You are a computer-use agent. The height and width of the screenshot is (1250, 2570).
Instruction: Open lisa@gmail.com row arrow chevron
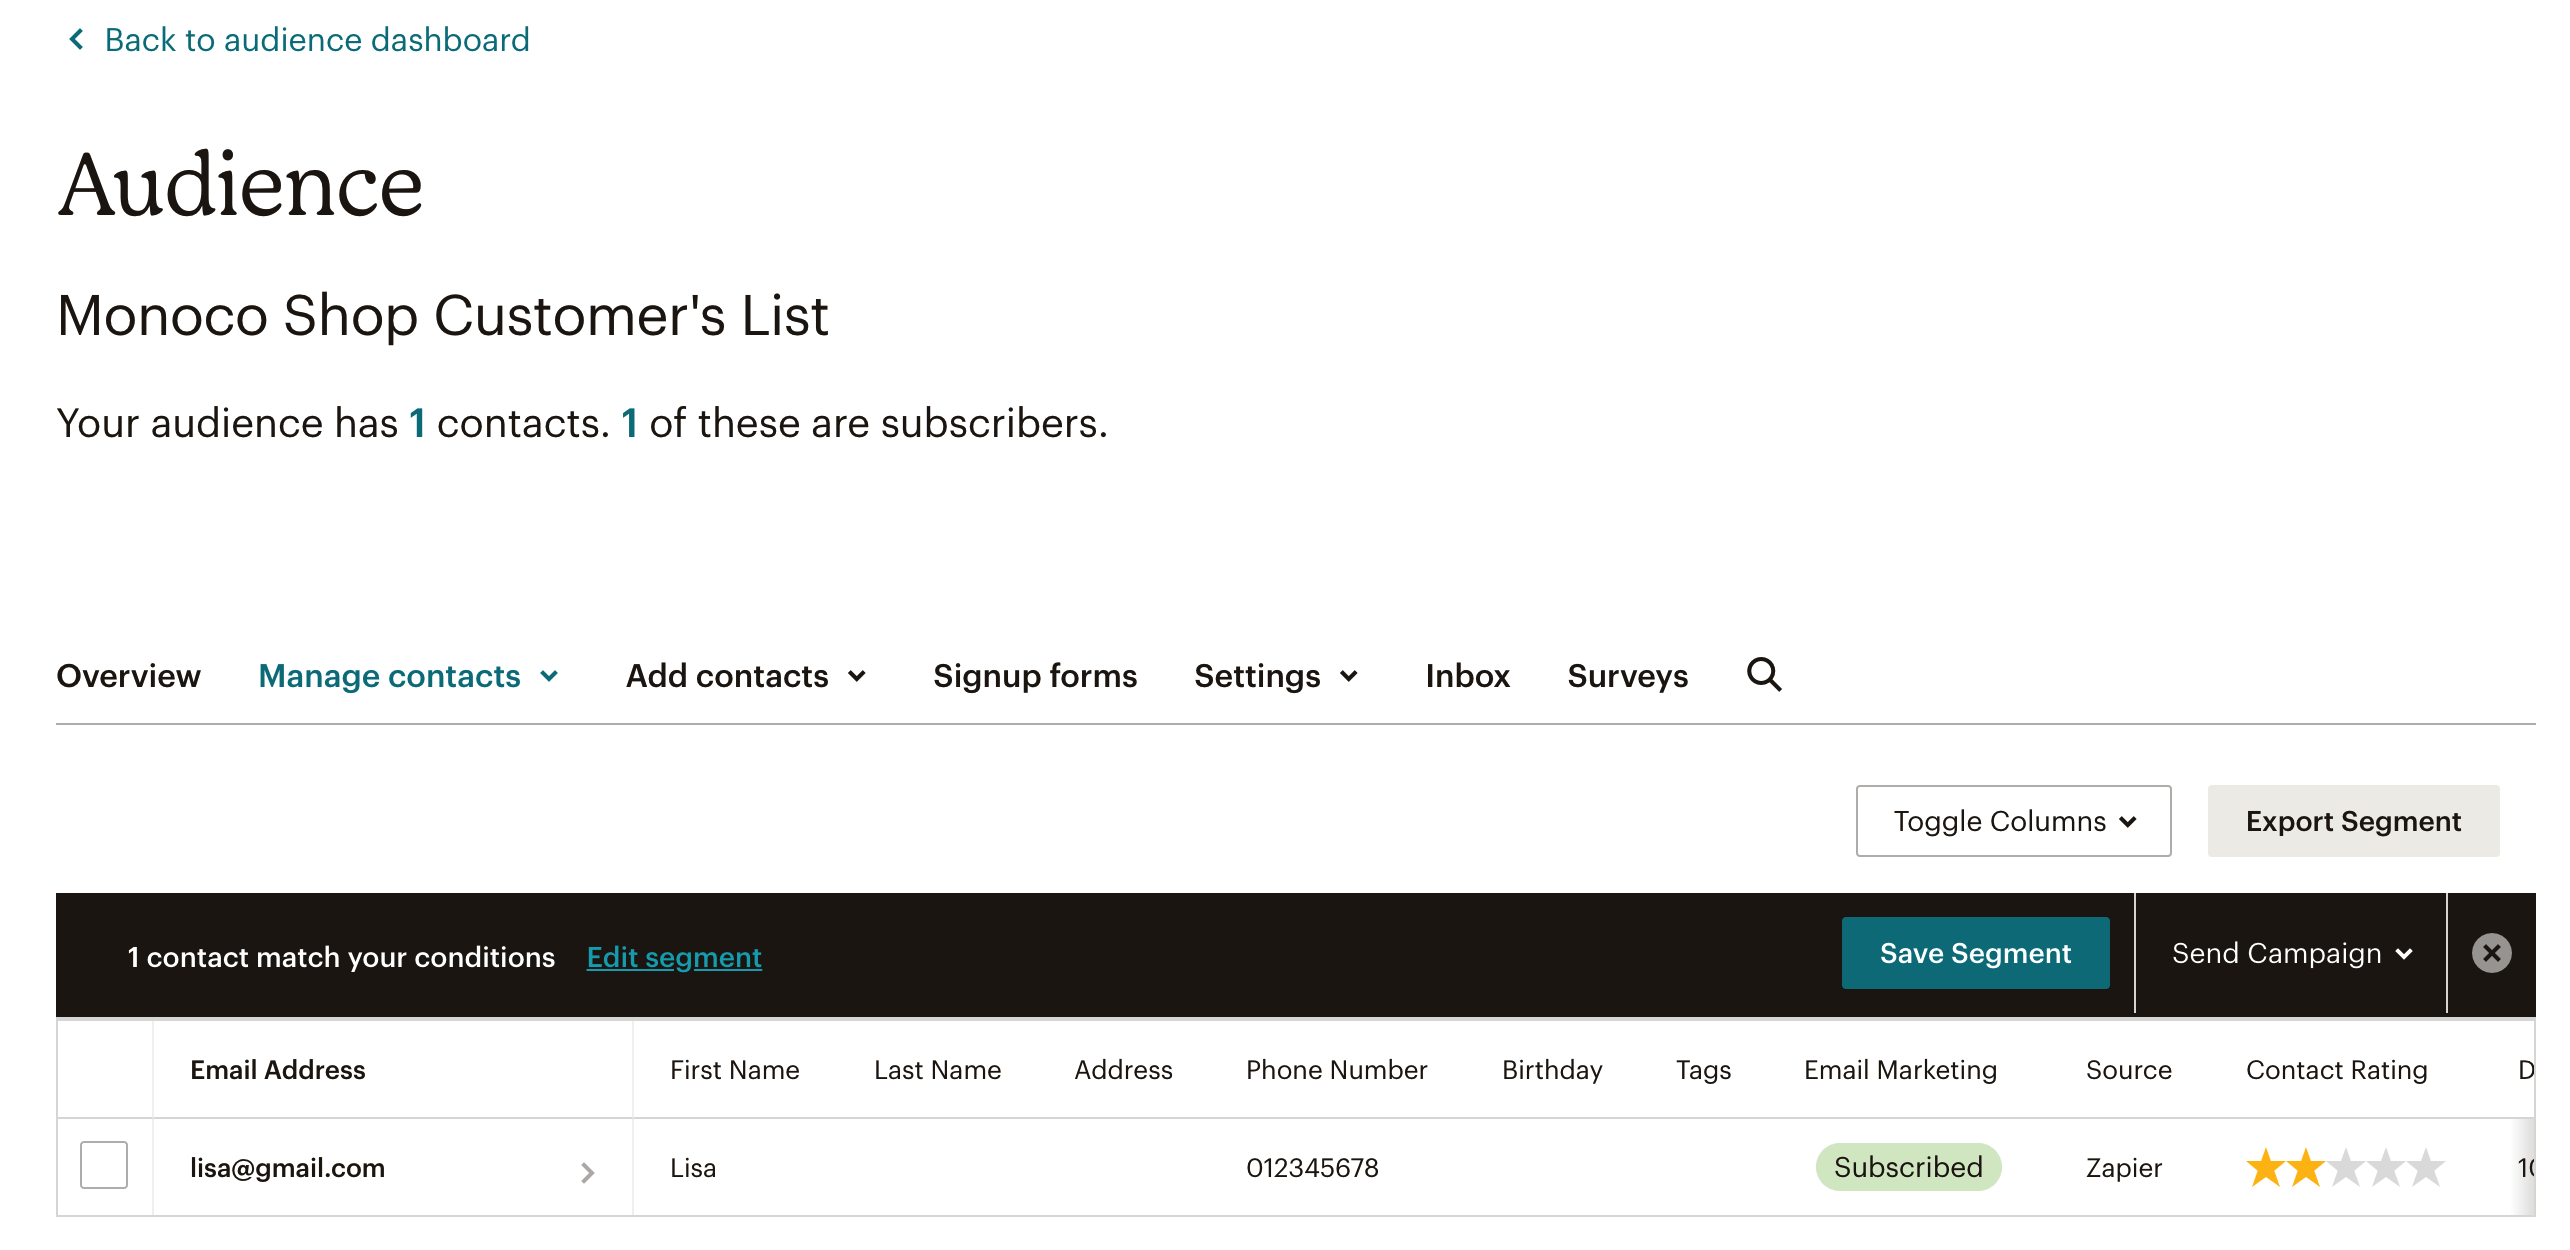coord(588,1172)
